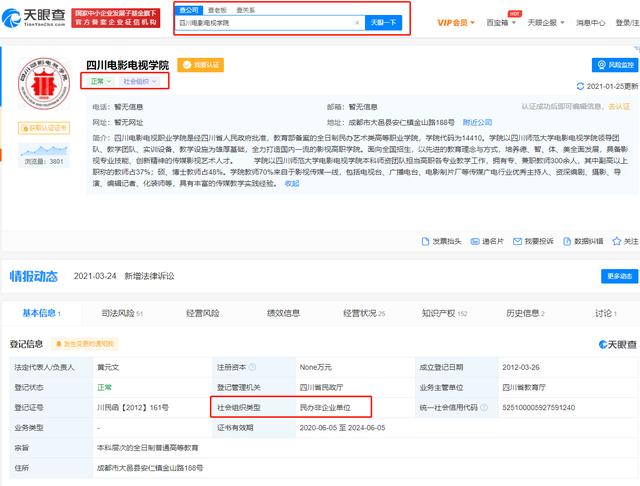Click the 本科层次的全日制普通高等教育 purpose text
Viewport: 640px width, 486px height.
click(147, 448)
